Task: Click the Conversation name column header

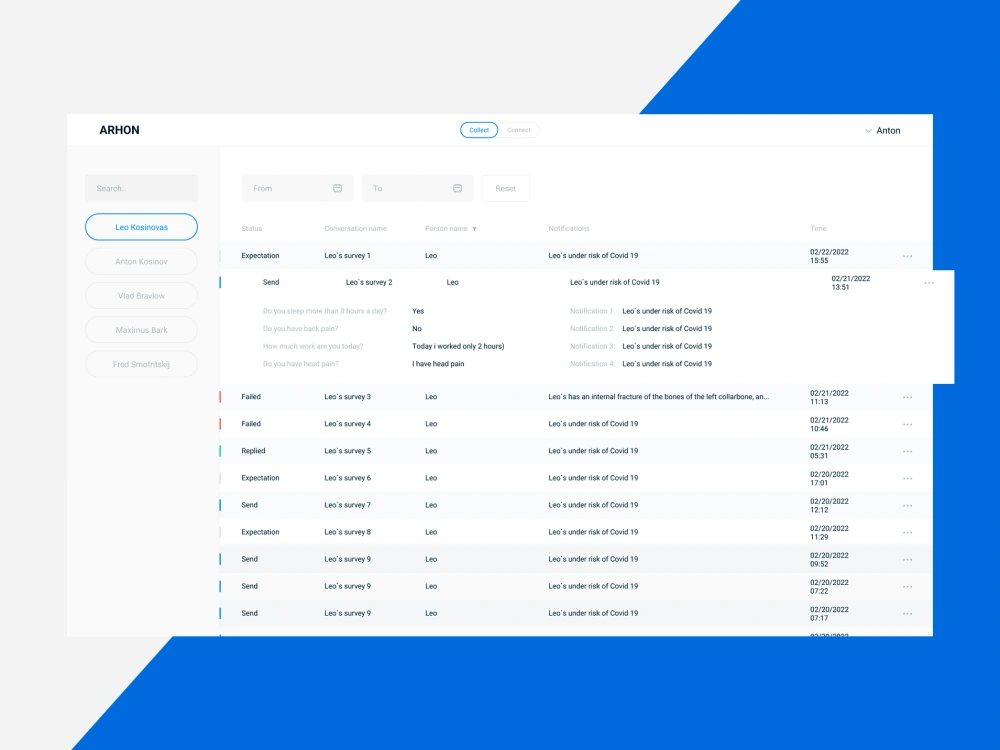Action: point(355,228)
